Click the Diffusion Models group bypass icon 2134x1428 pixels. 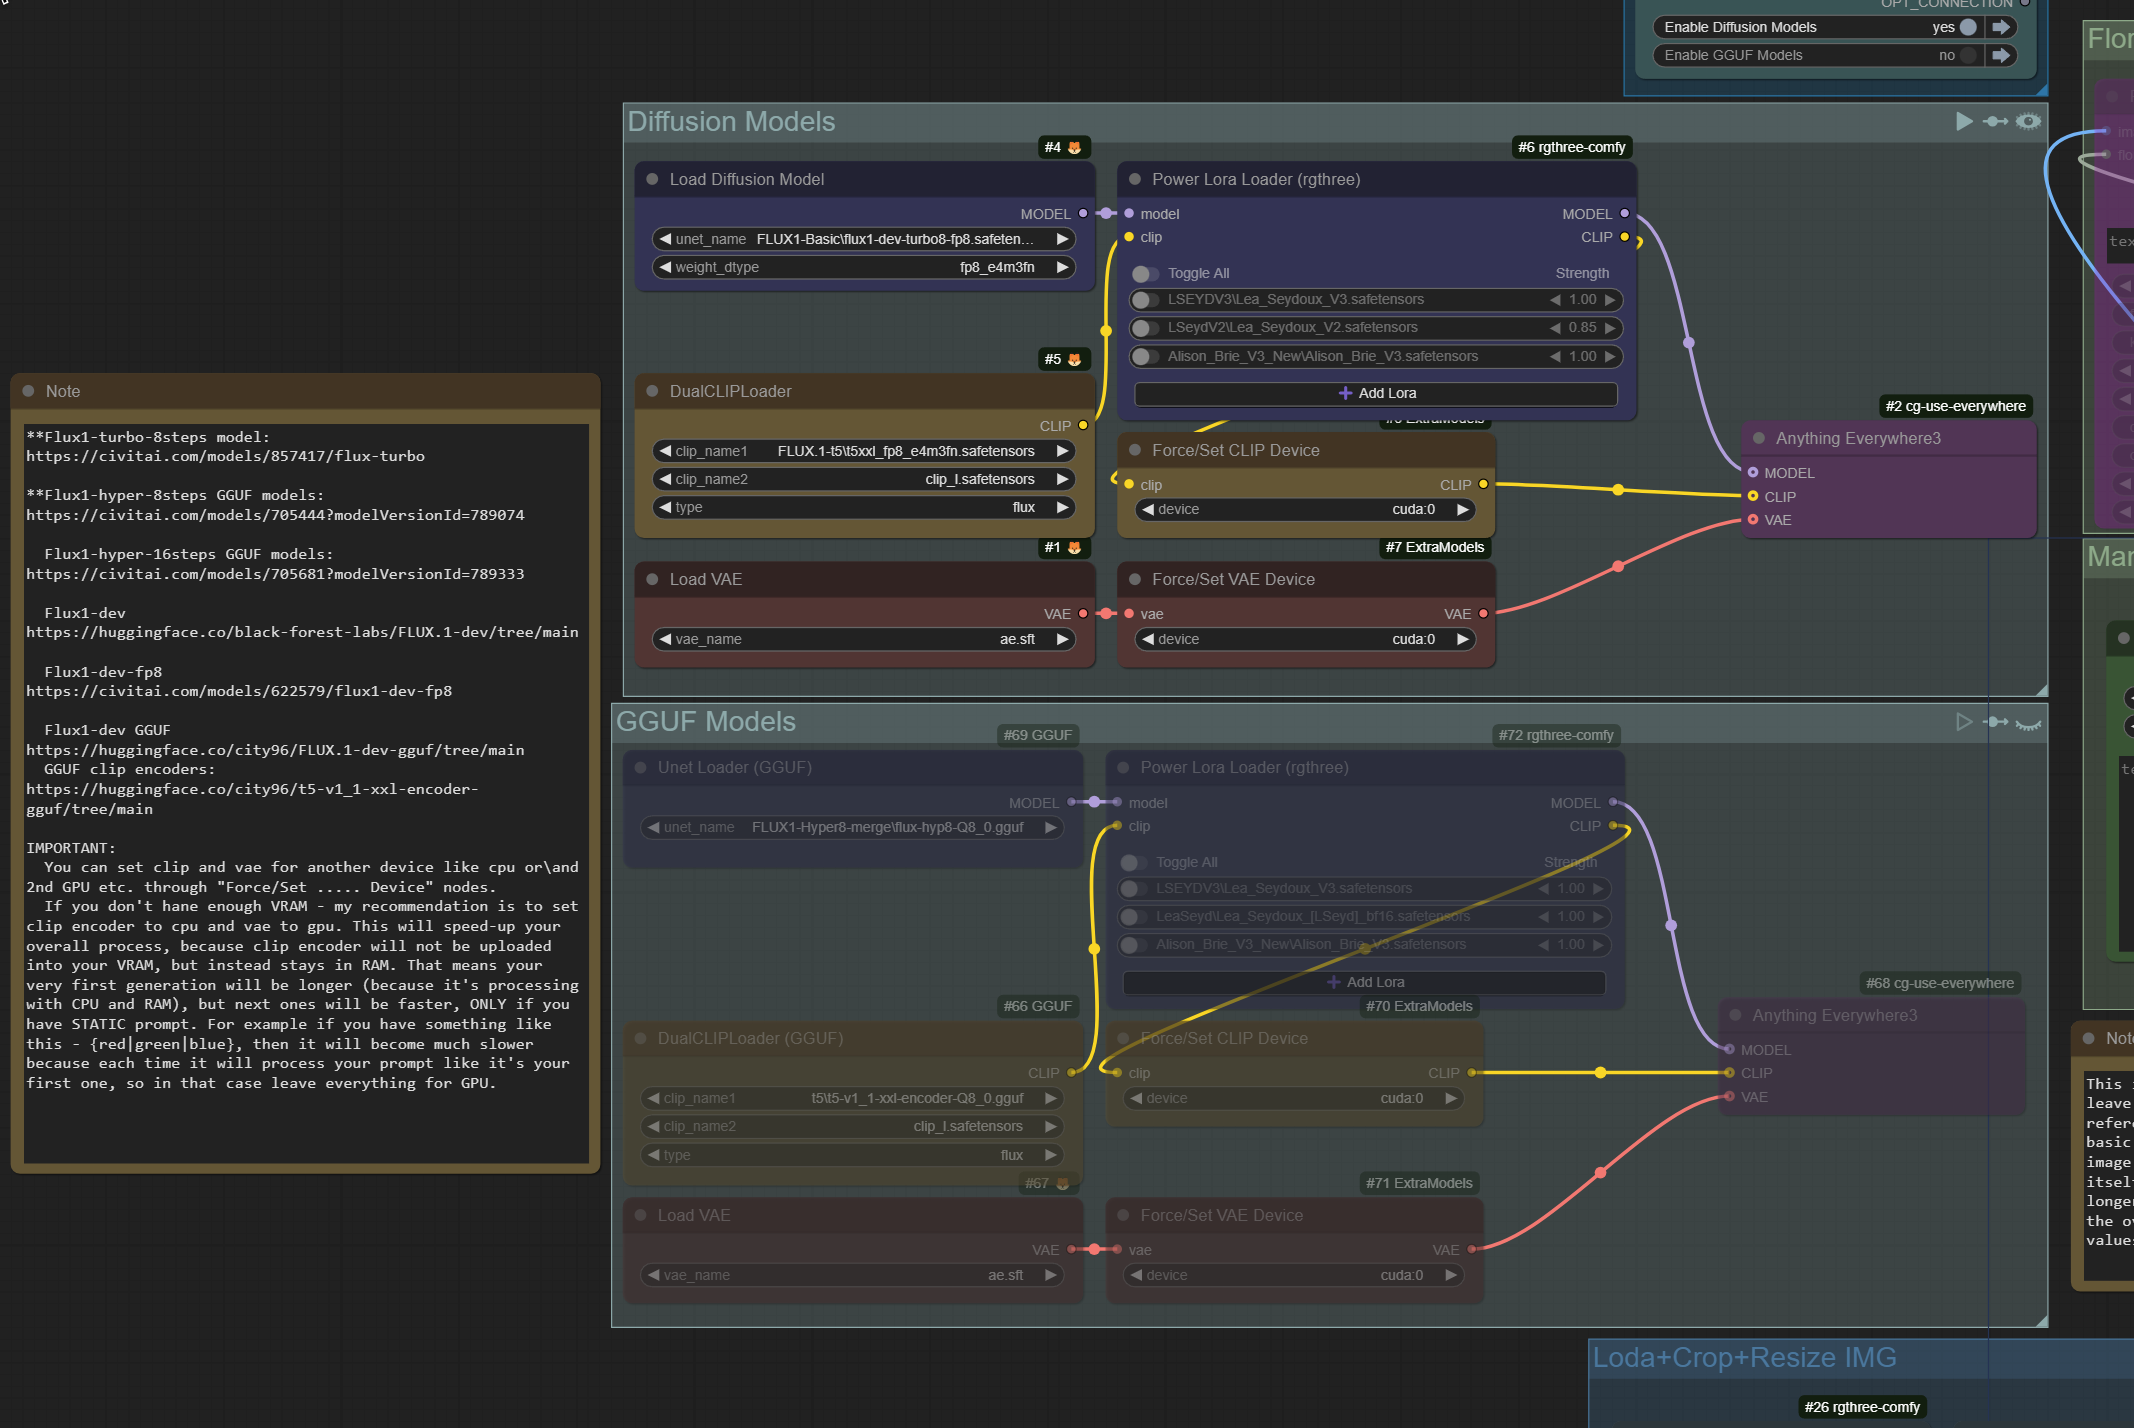tap(1996, 121)
